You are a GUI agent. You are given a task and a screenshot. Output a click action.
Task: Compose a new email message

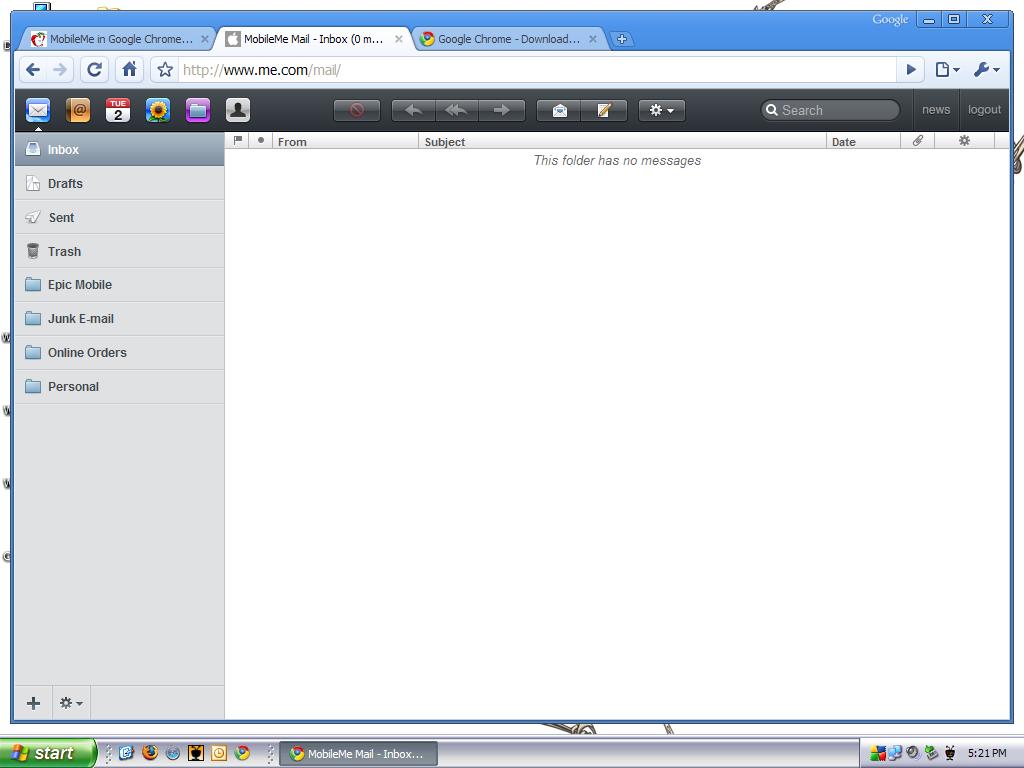[604, 110]
